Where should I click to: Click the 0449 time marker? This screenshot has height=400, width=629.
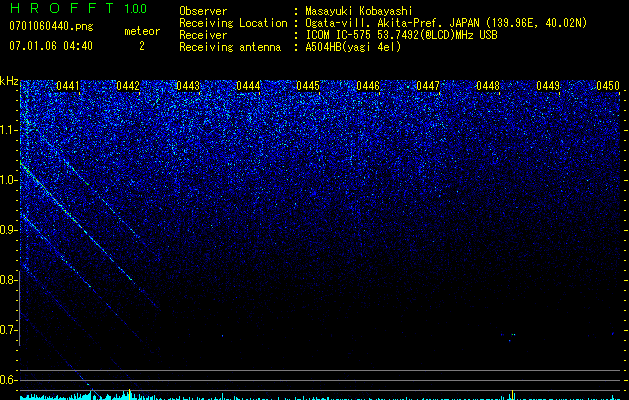[548, 86]
